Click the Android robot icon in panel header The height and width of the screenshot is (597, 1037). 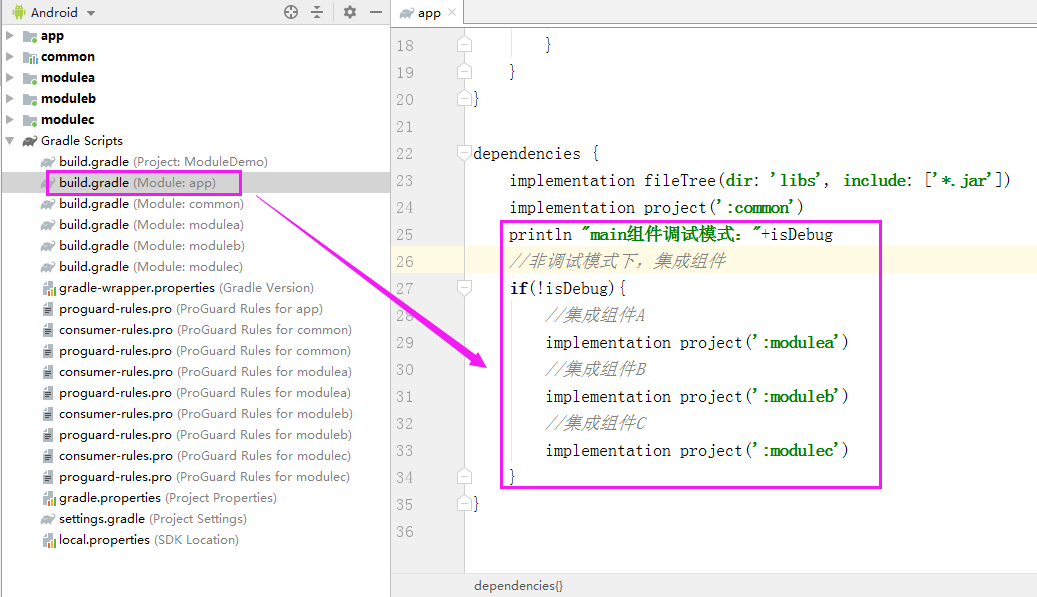[19, 12]
